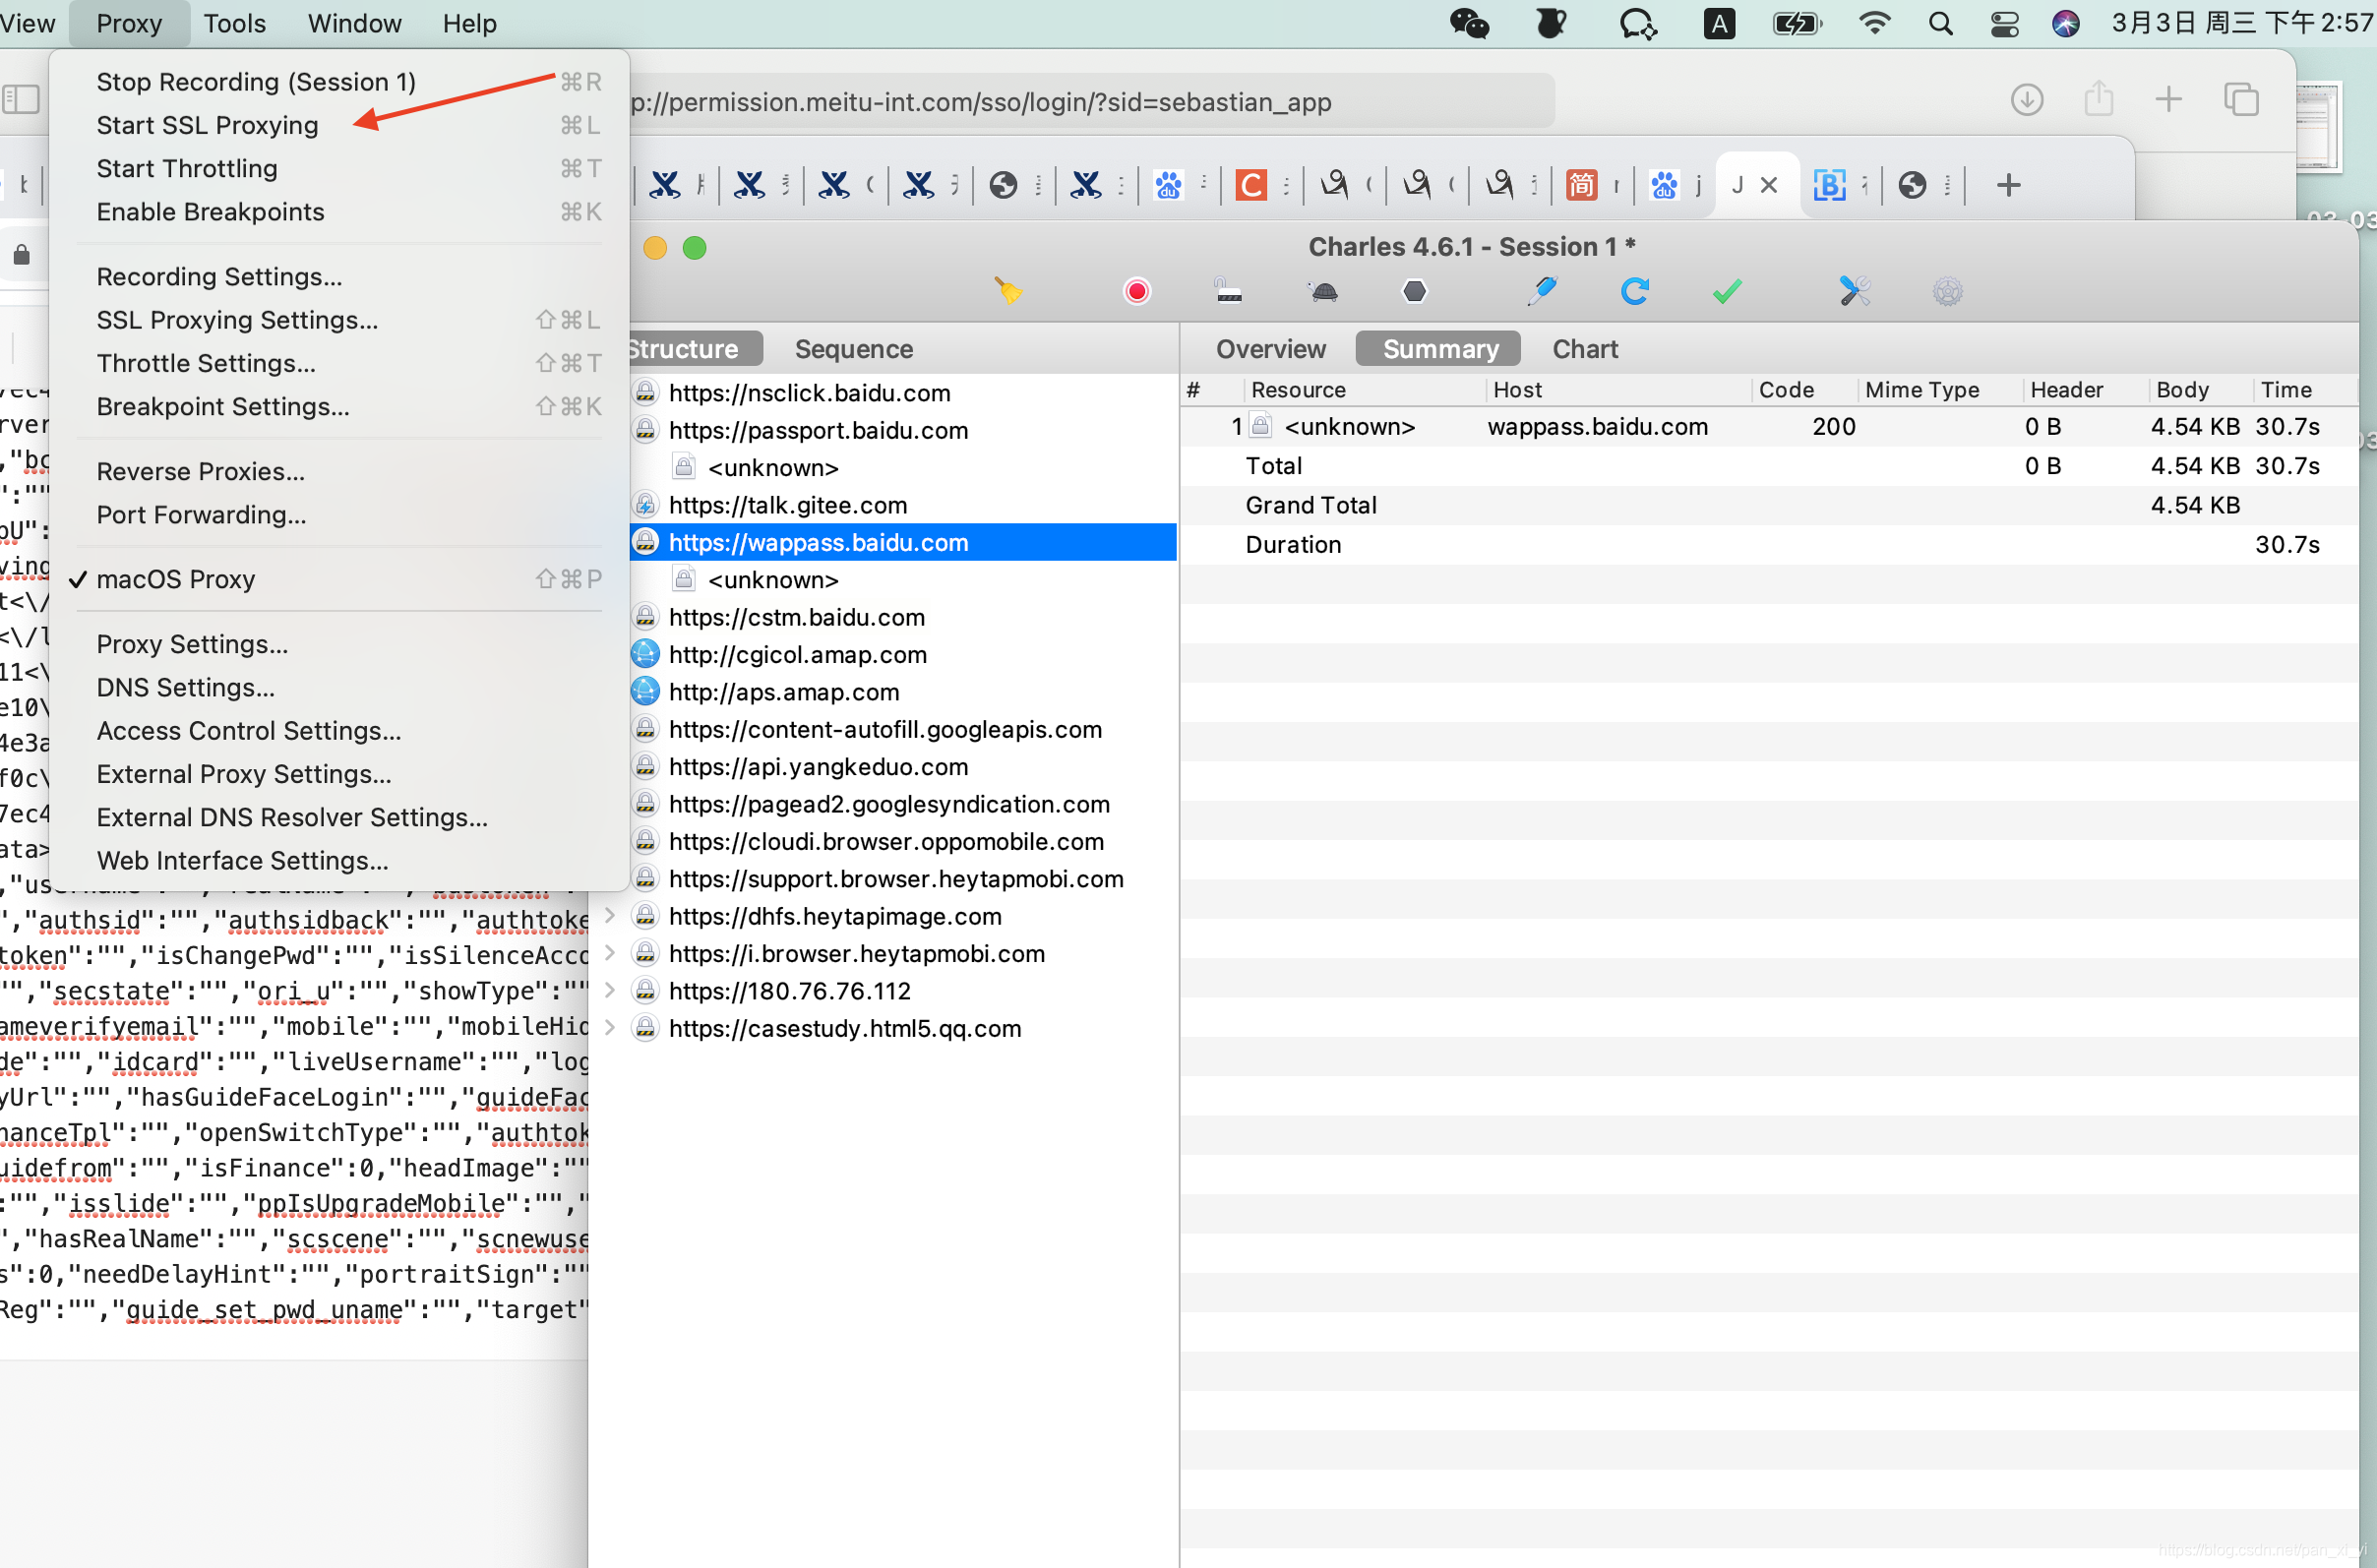2377x1568 pixels.
Task: Expand https://dhfs.heytapimage.com tree node
Action: [x=609, y=915]
